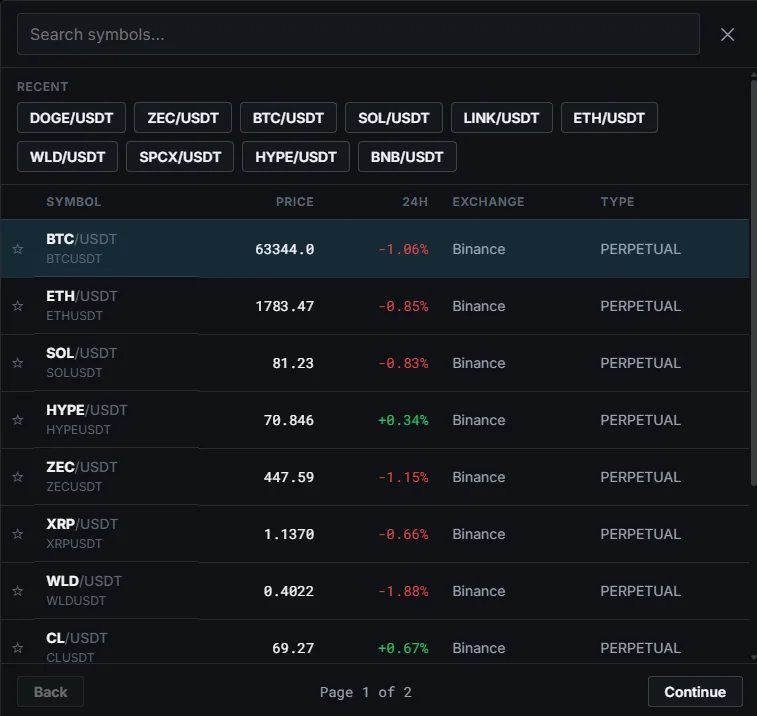Viewport: 757px width, 716px height.
Task: Favorite BTC/USDT with its star icon
Action: click(x=18, y=249)
